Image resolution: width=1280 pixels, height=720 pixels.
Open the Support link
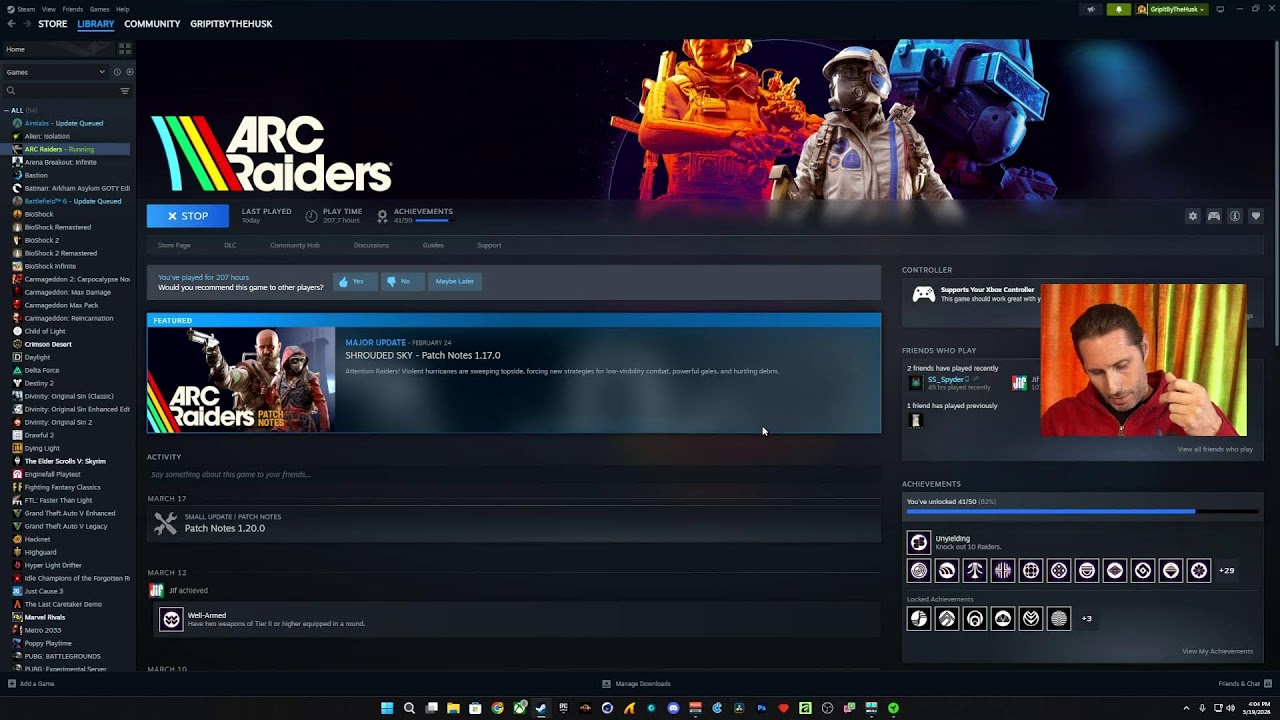(x=489, y=245)
